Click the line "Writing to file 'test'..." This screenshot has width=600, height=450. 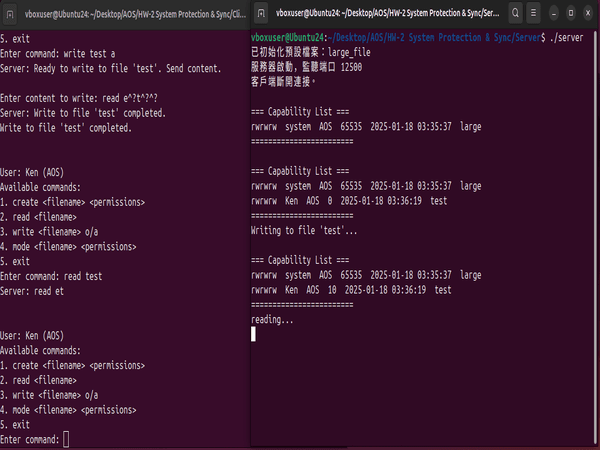[304, 230]
